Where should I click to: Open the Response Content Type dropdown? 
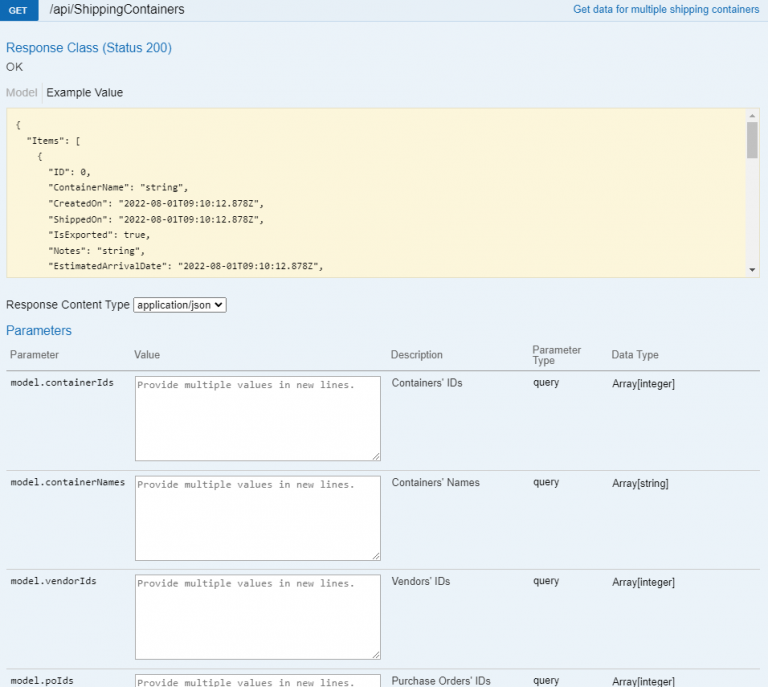pyautogui.click(x=180, y=305)
